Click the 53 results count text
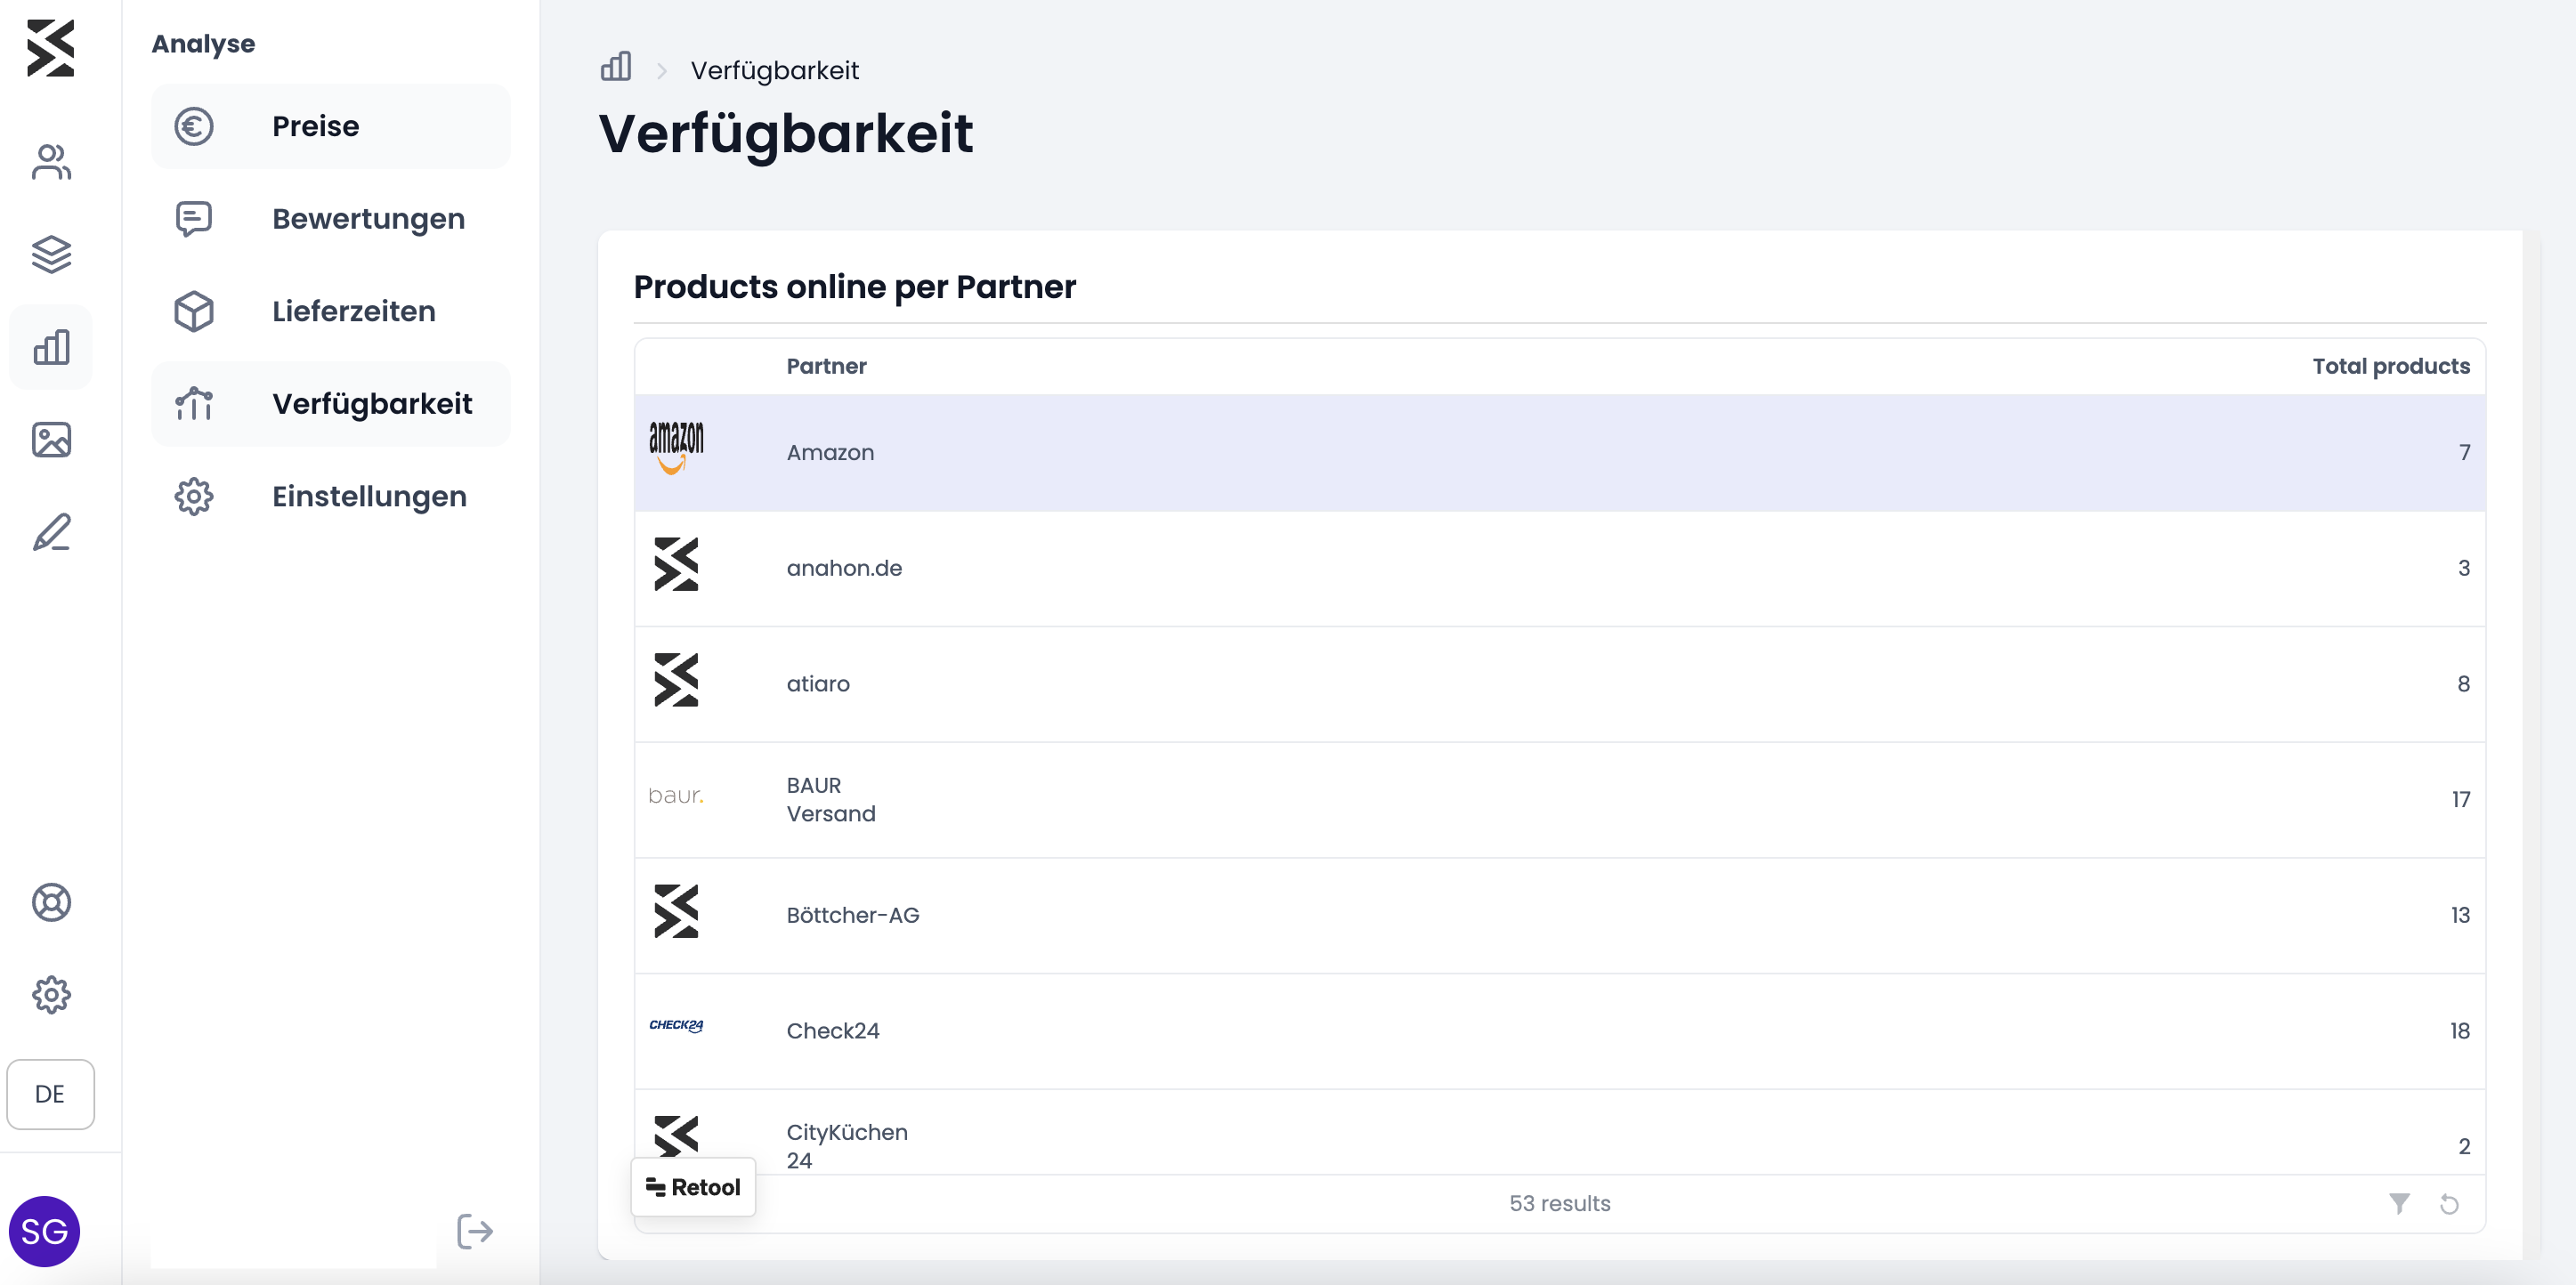This screenshot has height=1285, width=2576. (x=1560, y=1203)
